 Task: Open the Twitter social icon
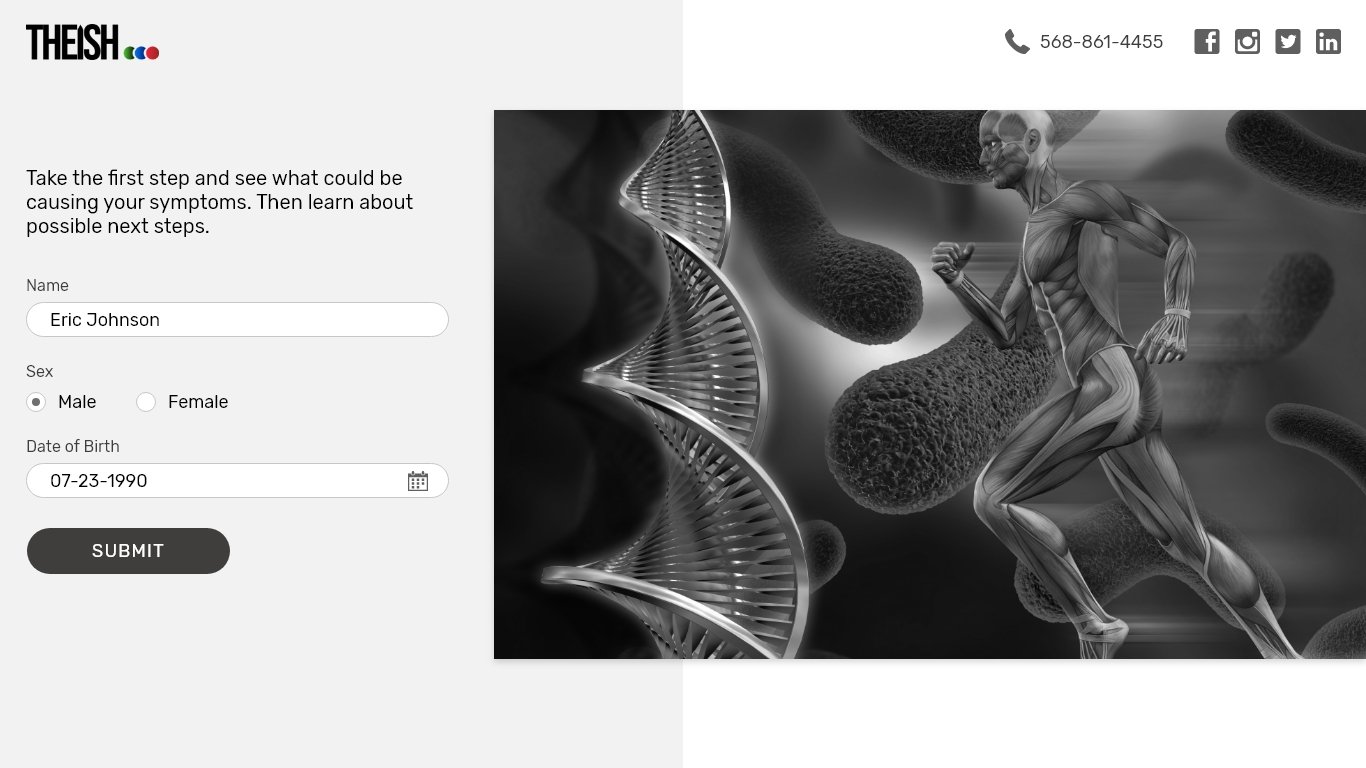[x=1288, y=42]
